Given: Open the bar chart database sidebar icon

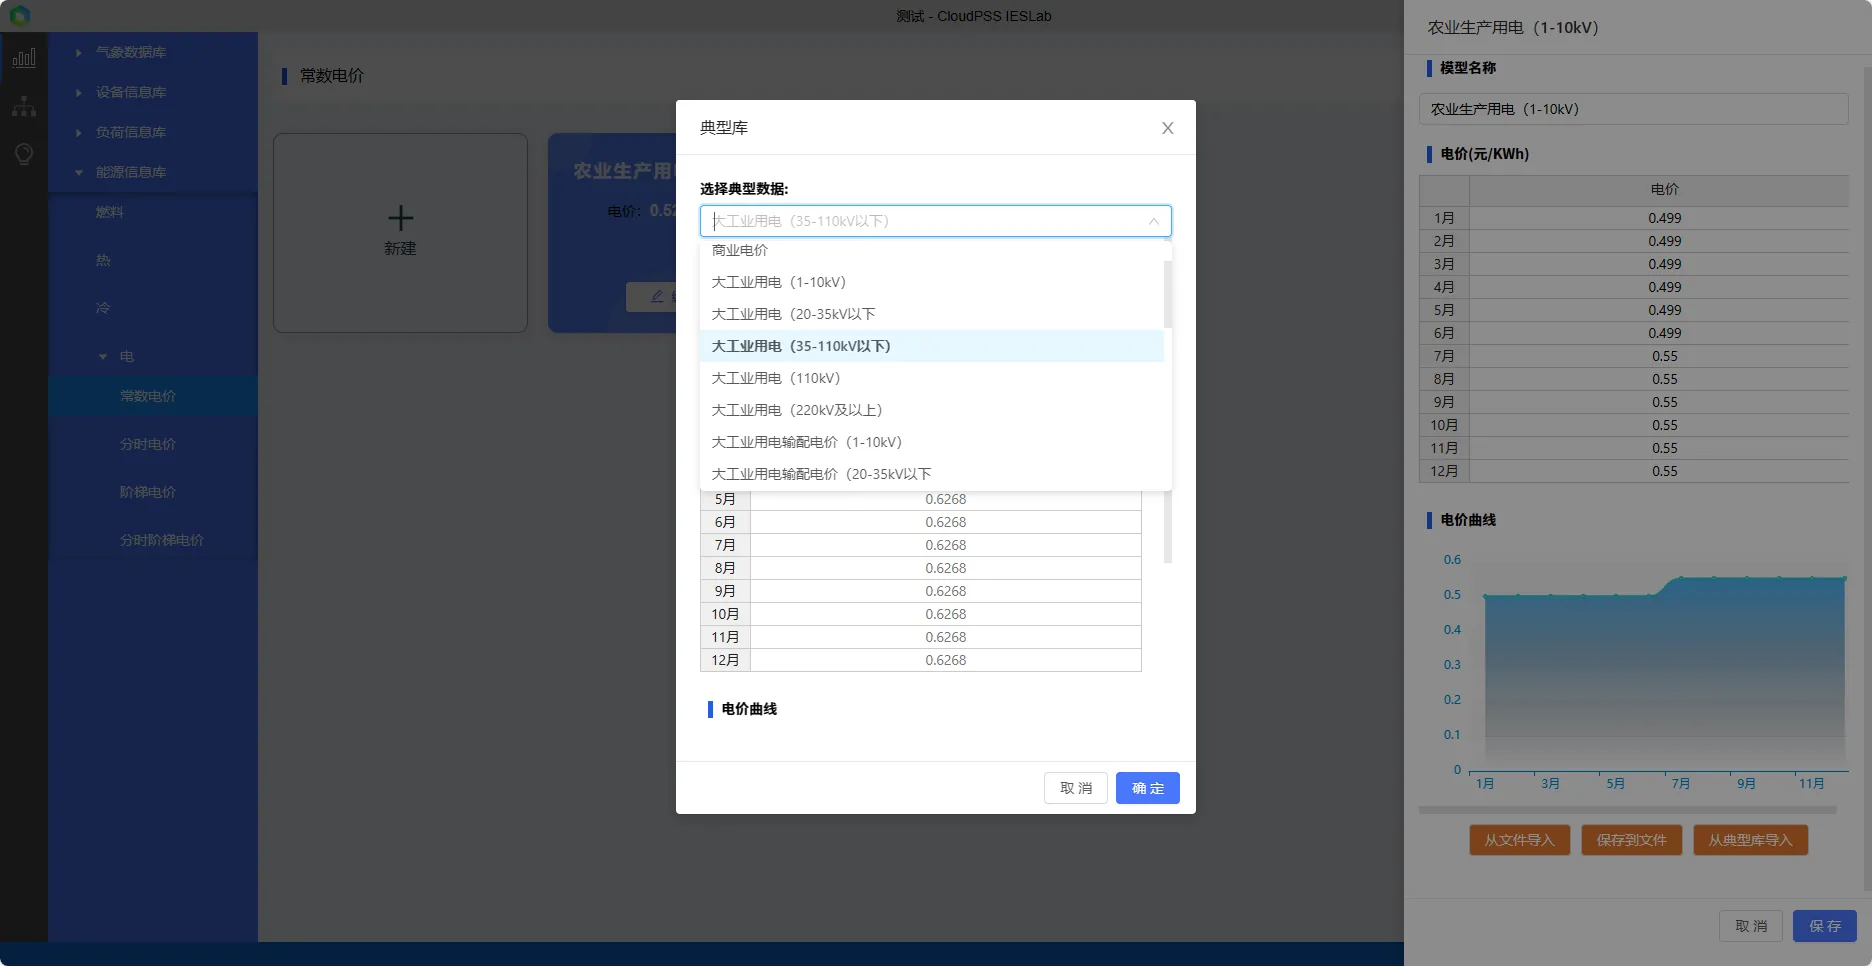Looking at the screenshot, I should 24,58.
